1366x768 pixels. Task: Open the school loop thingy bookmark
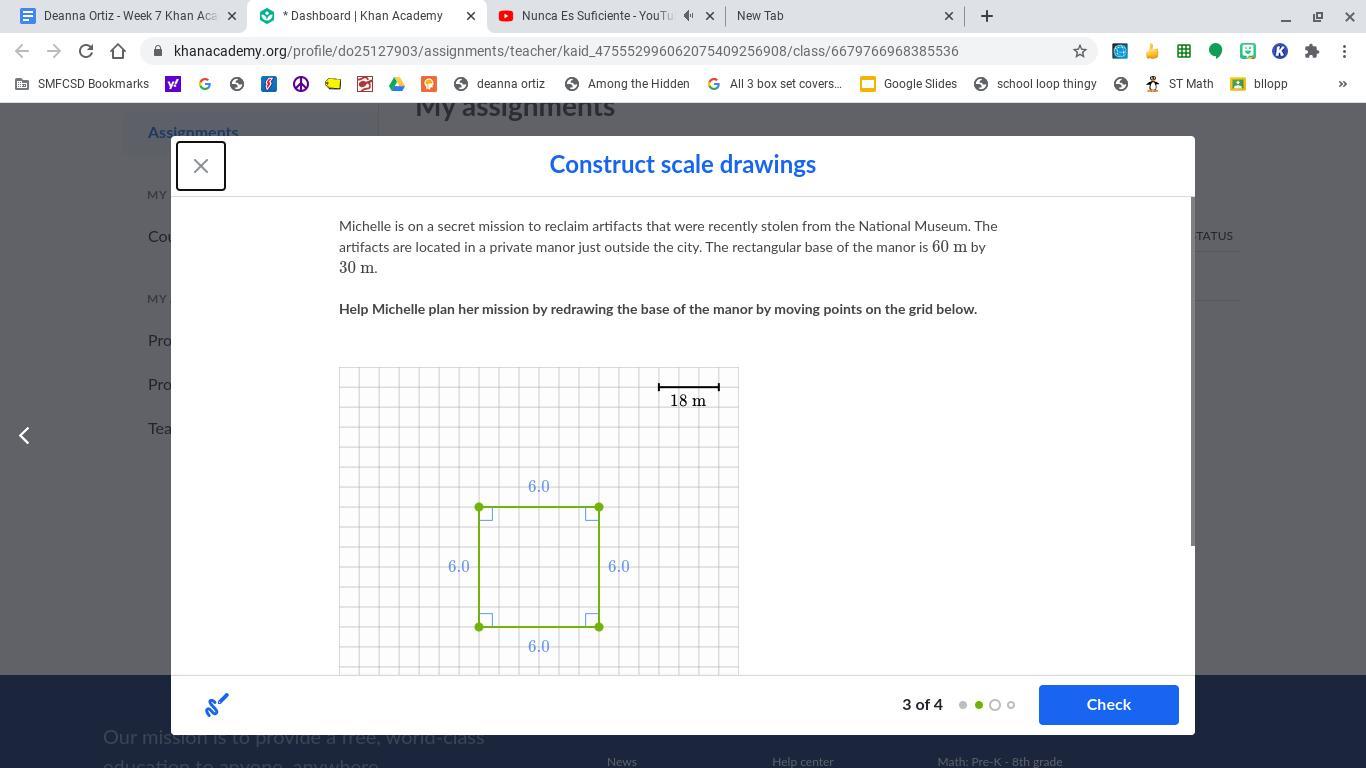(x=1035, y=84)
